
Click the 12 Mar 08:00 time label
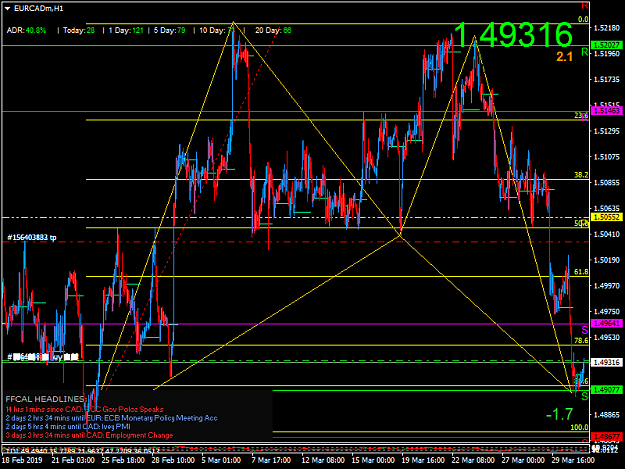point(323,460)
